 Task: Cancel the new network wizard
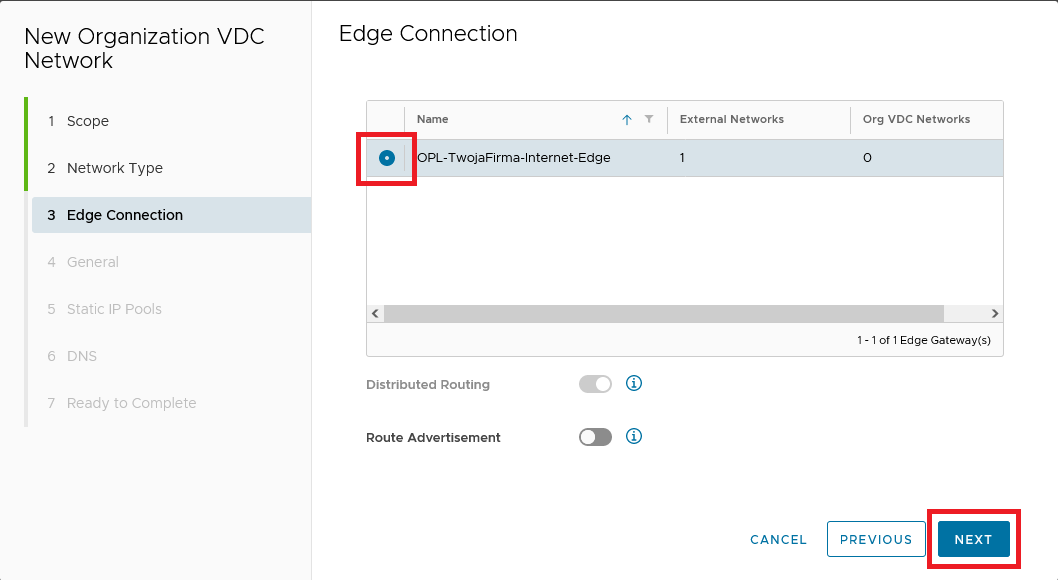tap(778, 539)
